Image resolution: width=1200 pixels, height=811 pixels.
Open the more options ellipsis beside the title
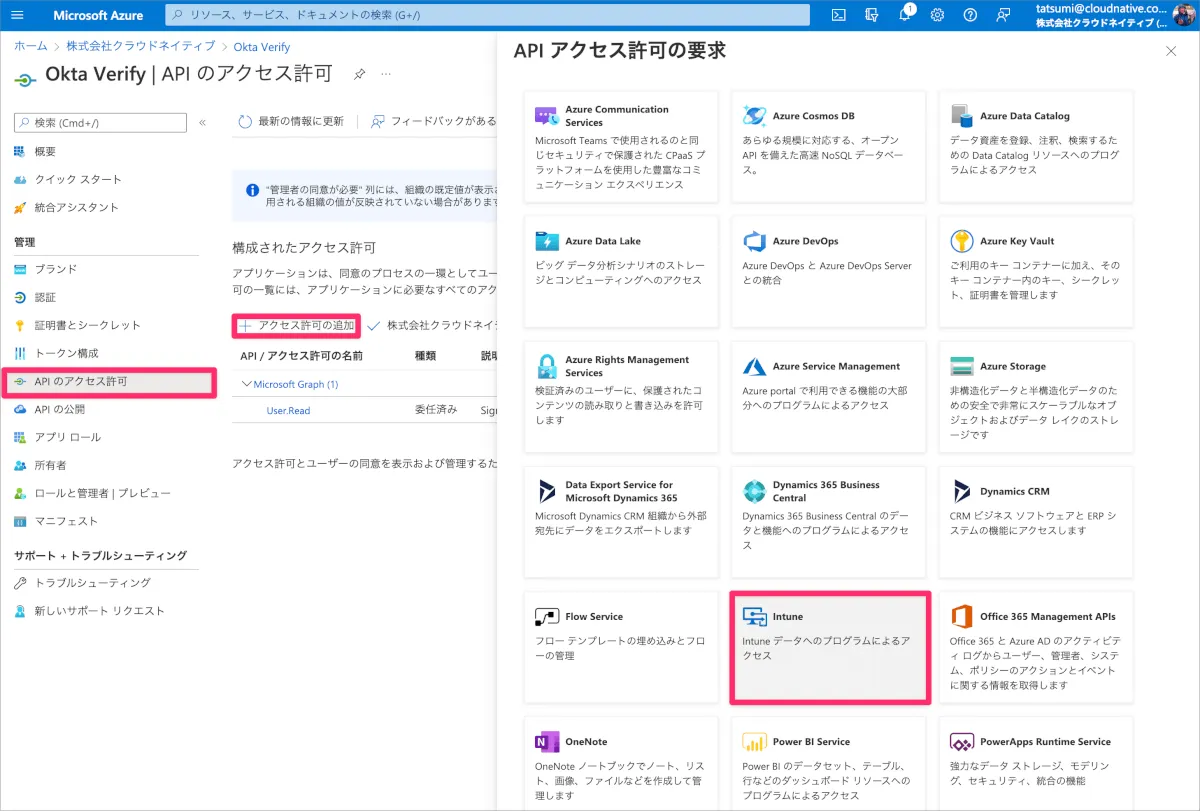click(386, 75)
